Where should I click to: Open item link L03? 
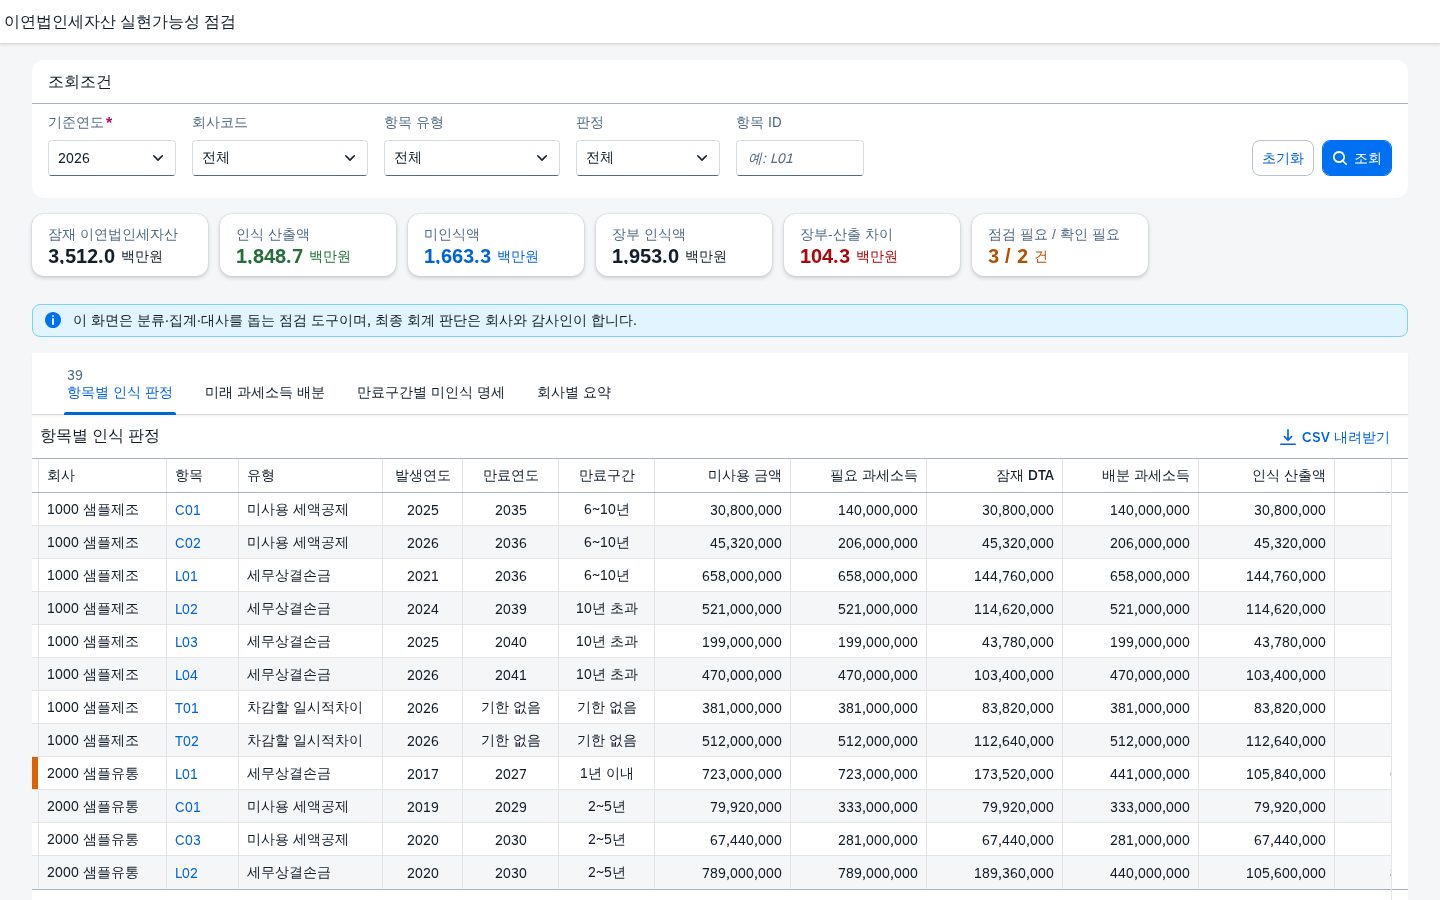click(x=187, y=642)
